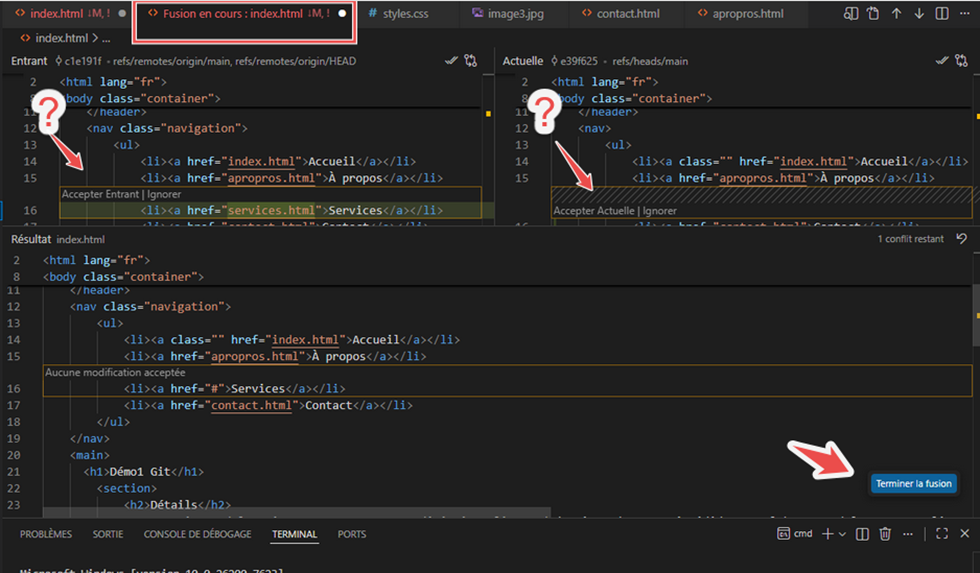Viewport: 980px width, 573px height.
Task: Reset result undo arrow icon
Action: click(962, 239)
